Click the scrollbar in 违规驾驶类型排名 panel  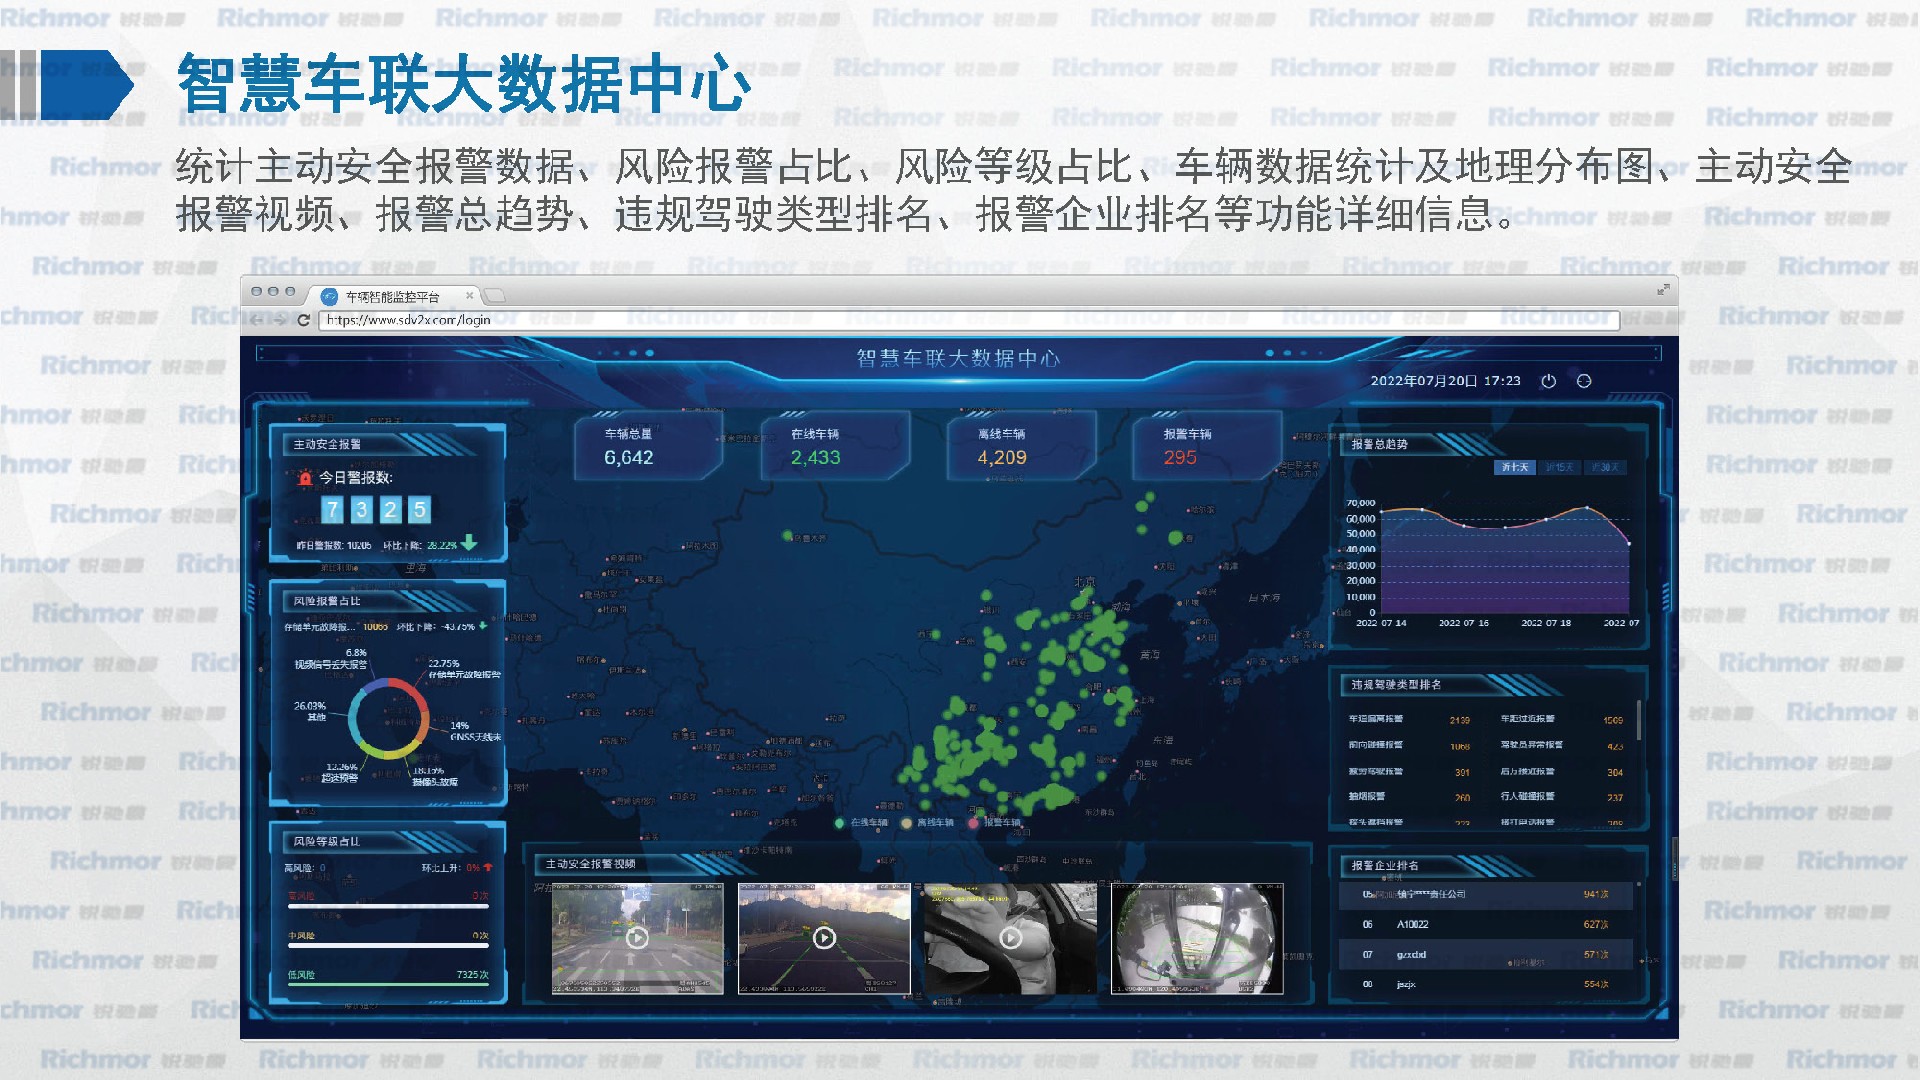tap(1638, 719)
